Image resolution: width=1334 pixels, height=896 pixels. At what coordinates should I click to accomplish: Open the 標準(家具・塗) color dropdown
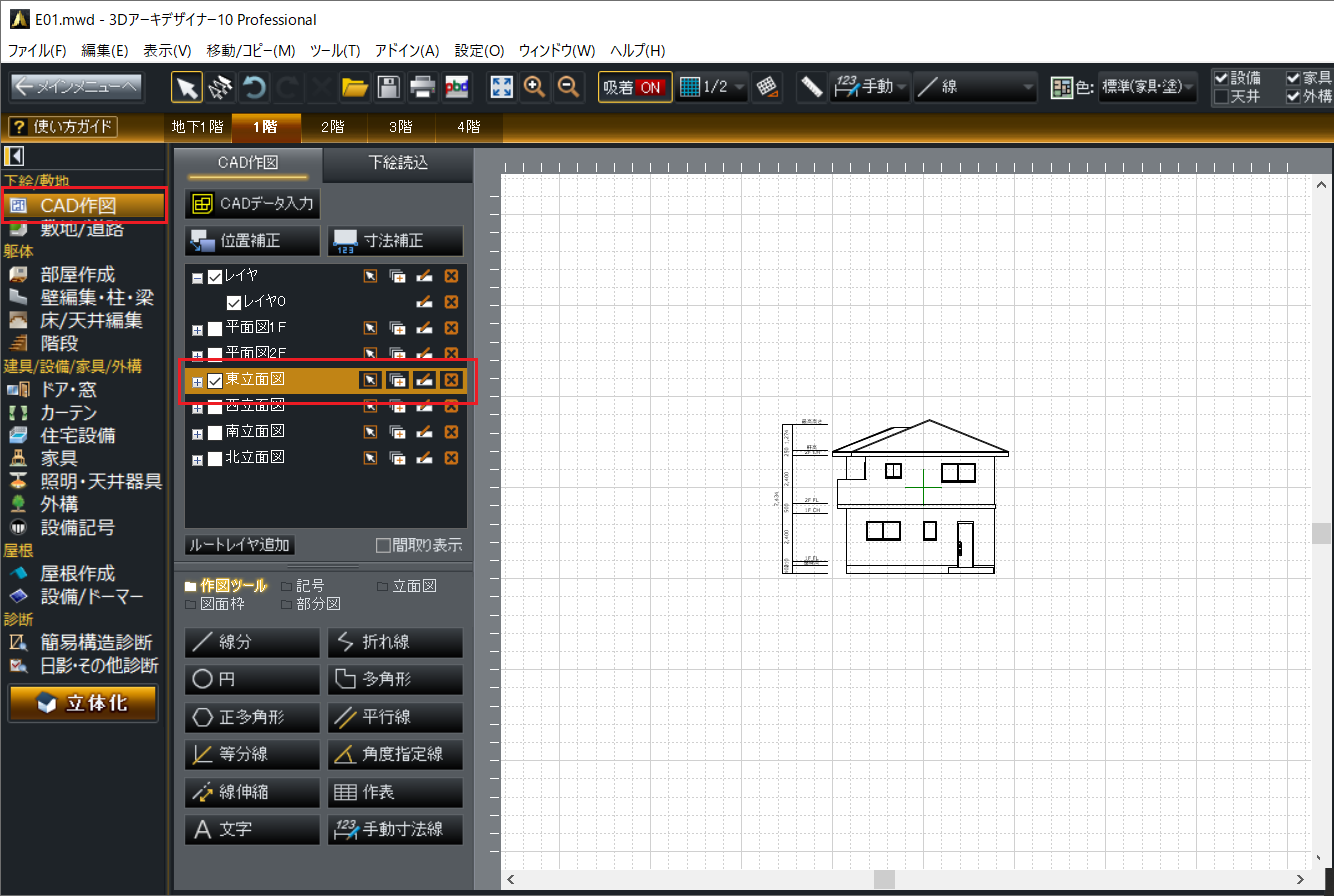click(x=1147, y=87)
